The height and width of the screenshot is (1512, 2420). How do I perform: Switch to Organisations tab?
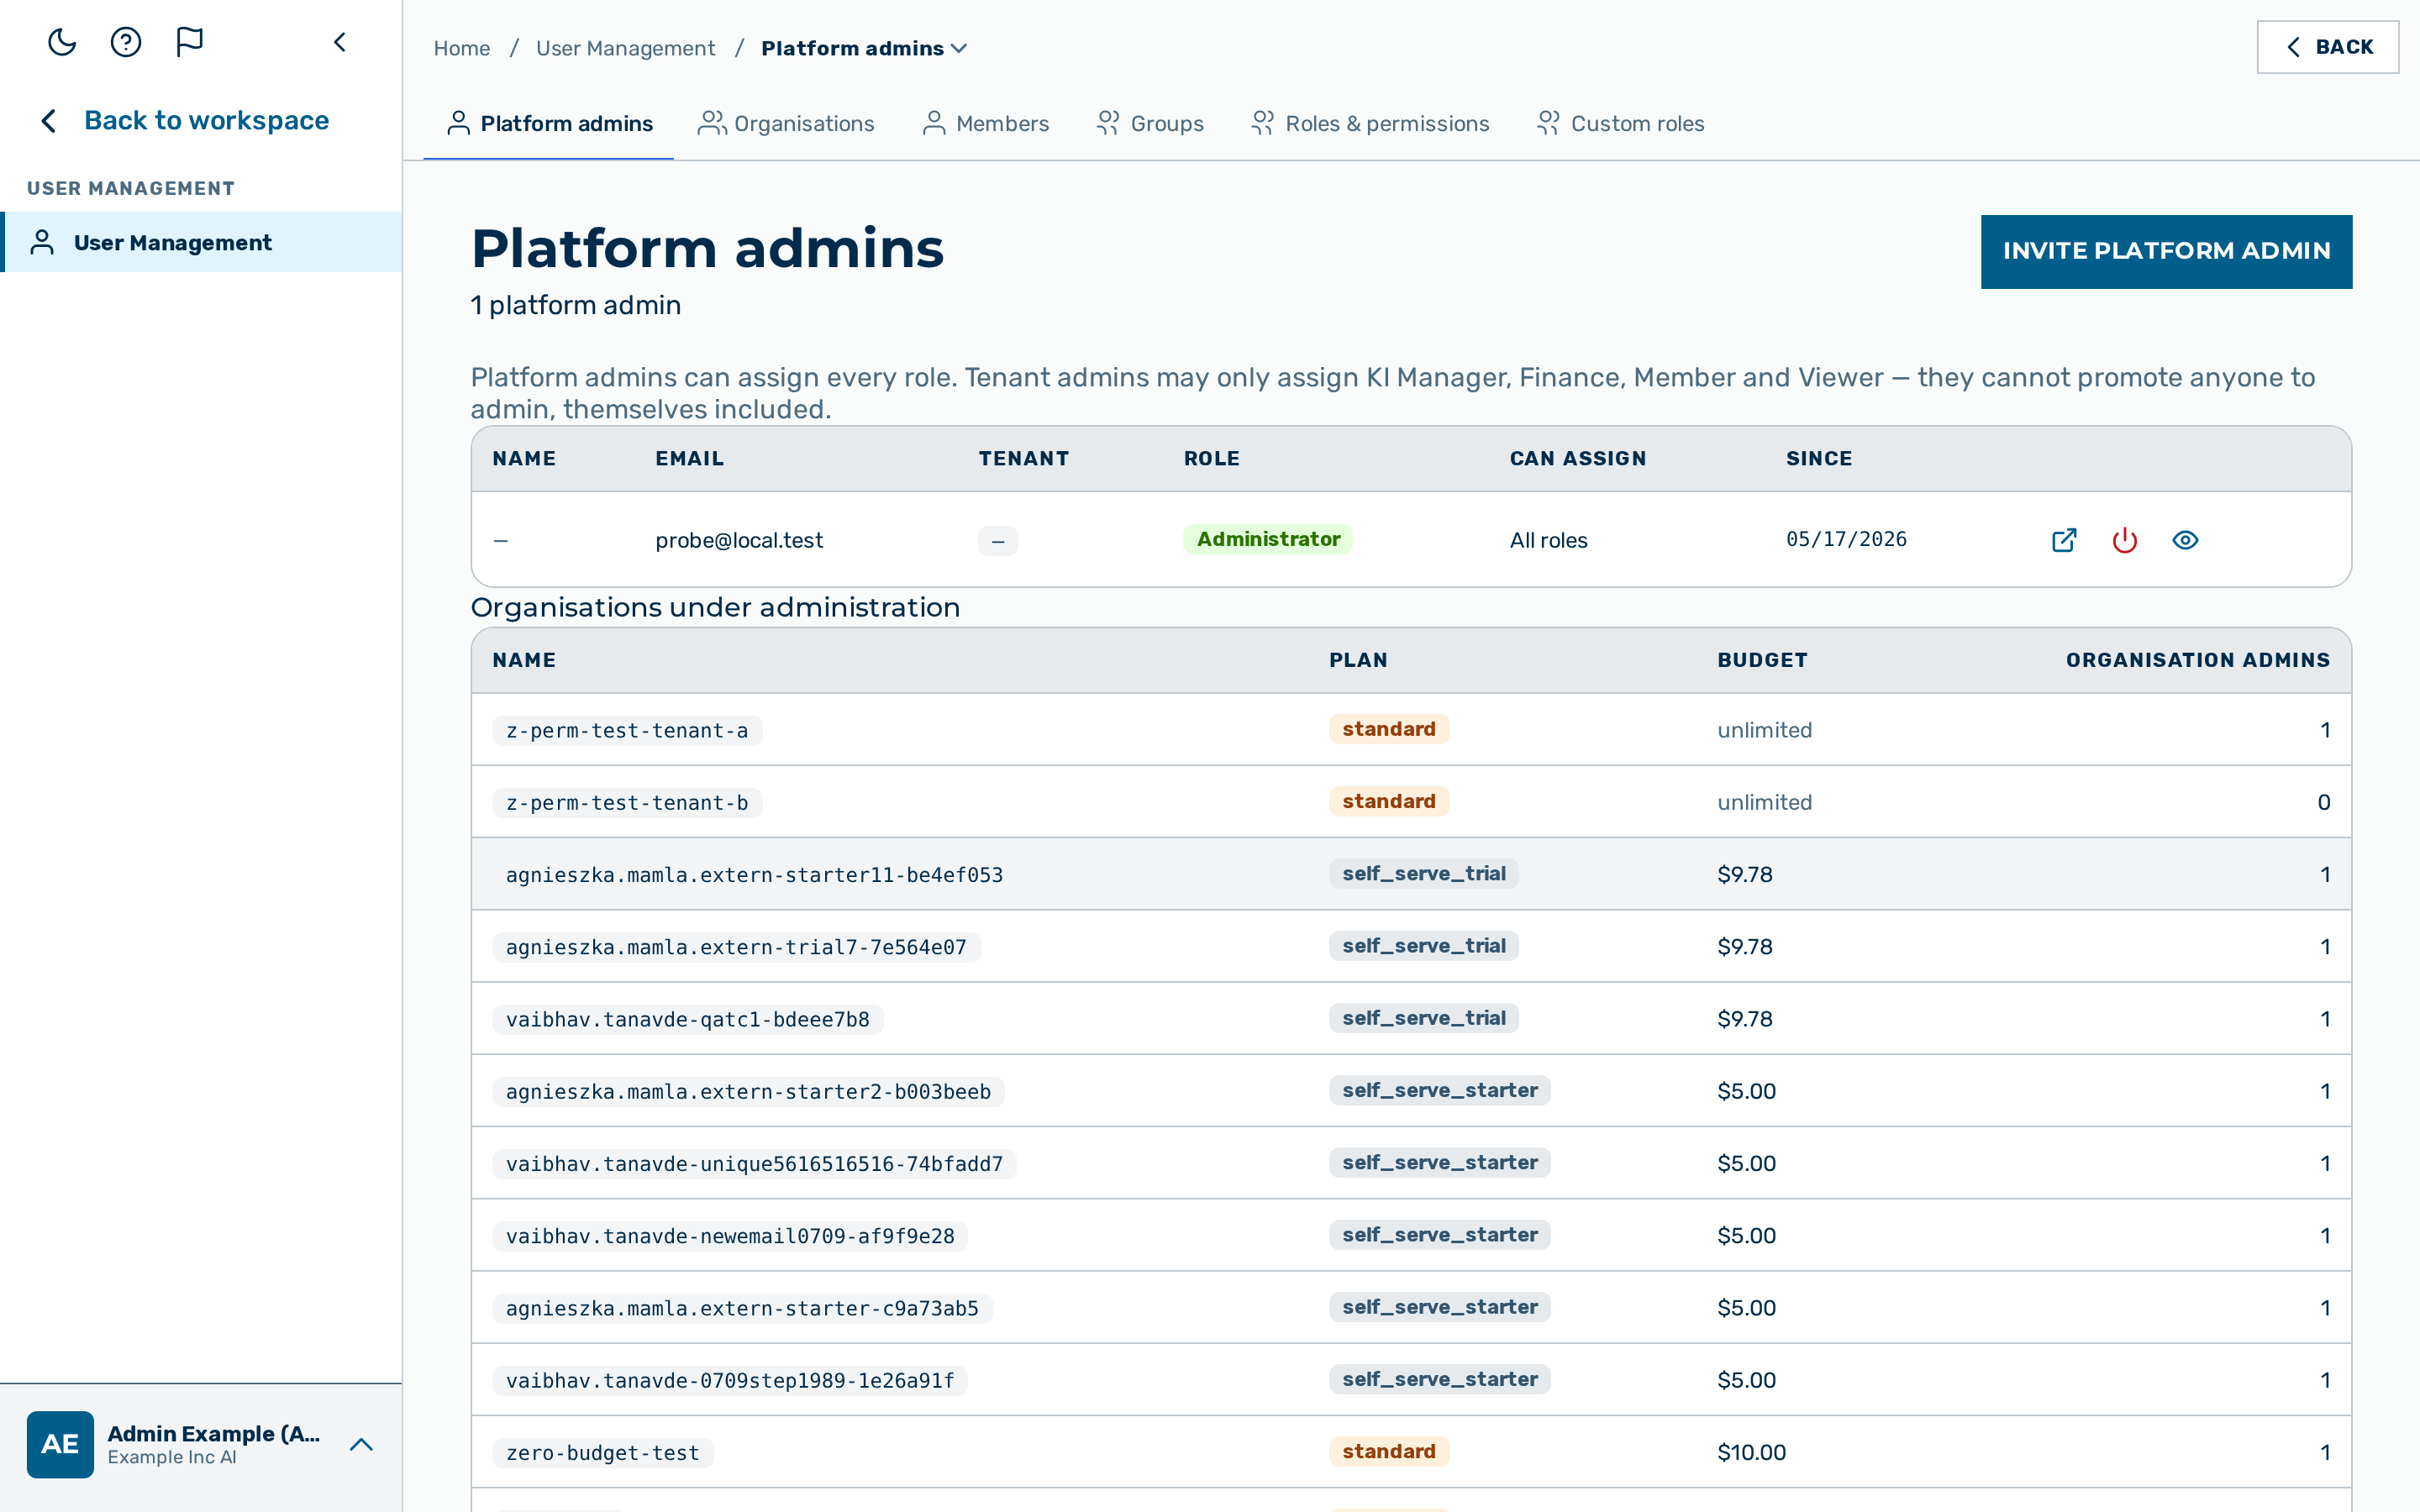tap(786, 123)
